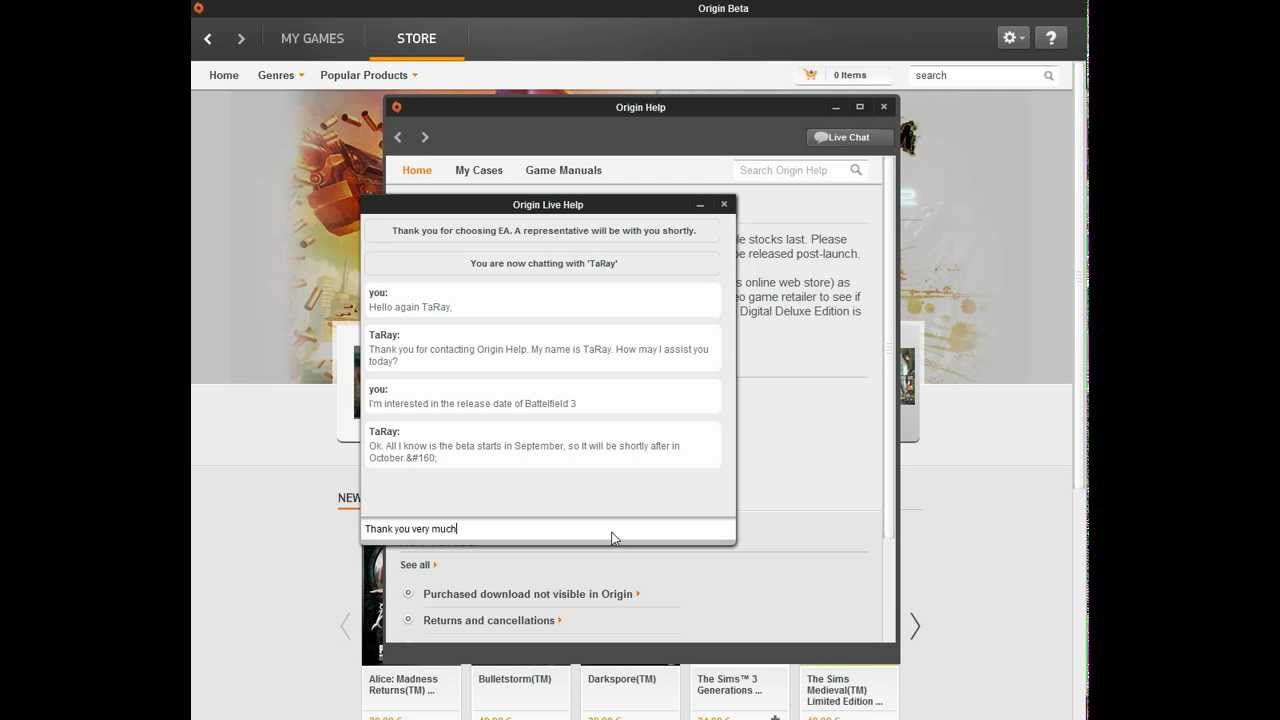
Task: Close the Origin Live Help chat window
Action: pyautogui.click(x=724, y=204)
